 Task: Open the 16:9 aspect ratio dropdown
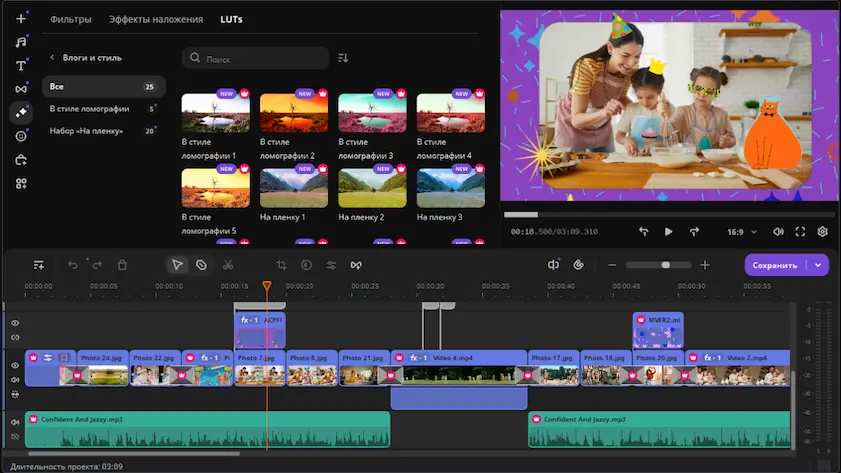coord(740,231)
